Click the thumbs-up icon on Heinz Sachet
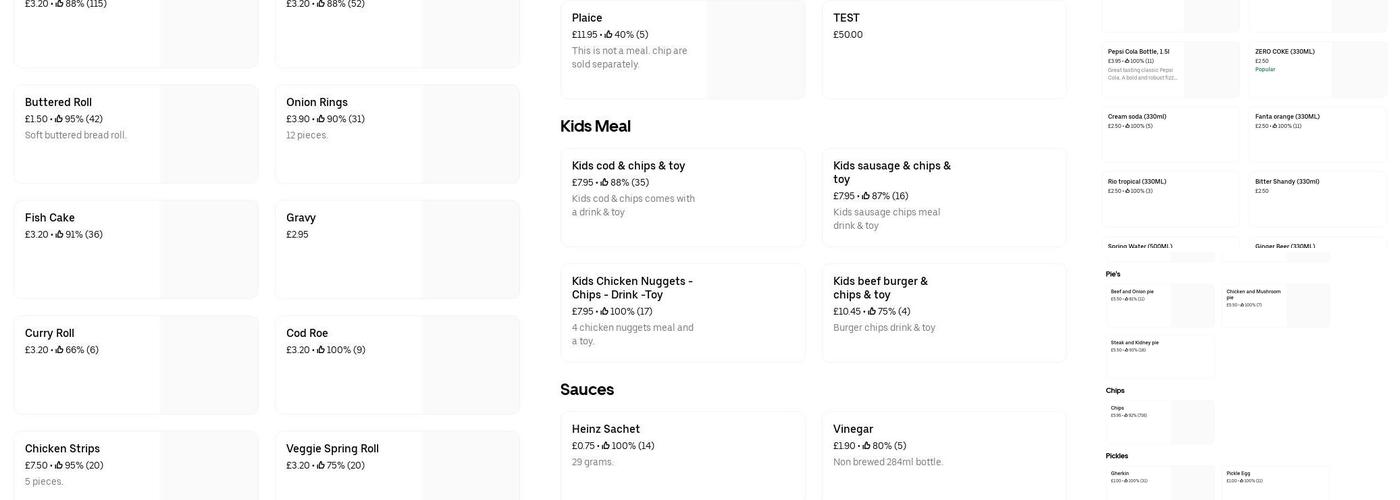This screenshot has height=500, width=1400. coord(606,446)
